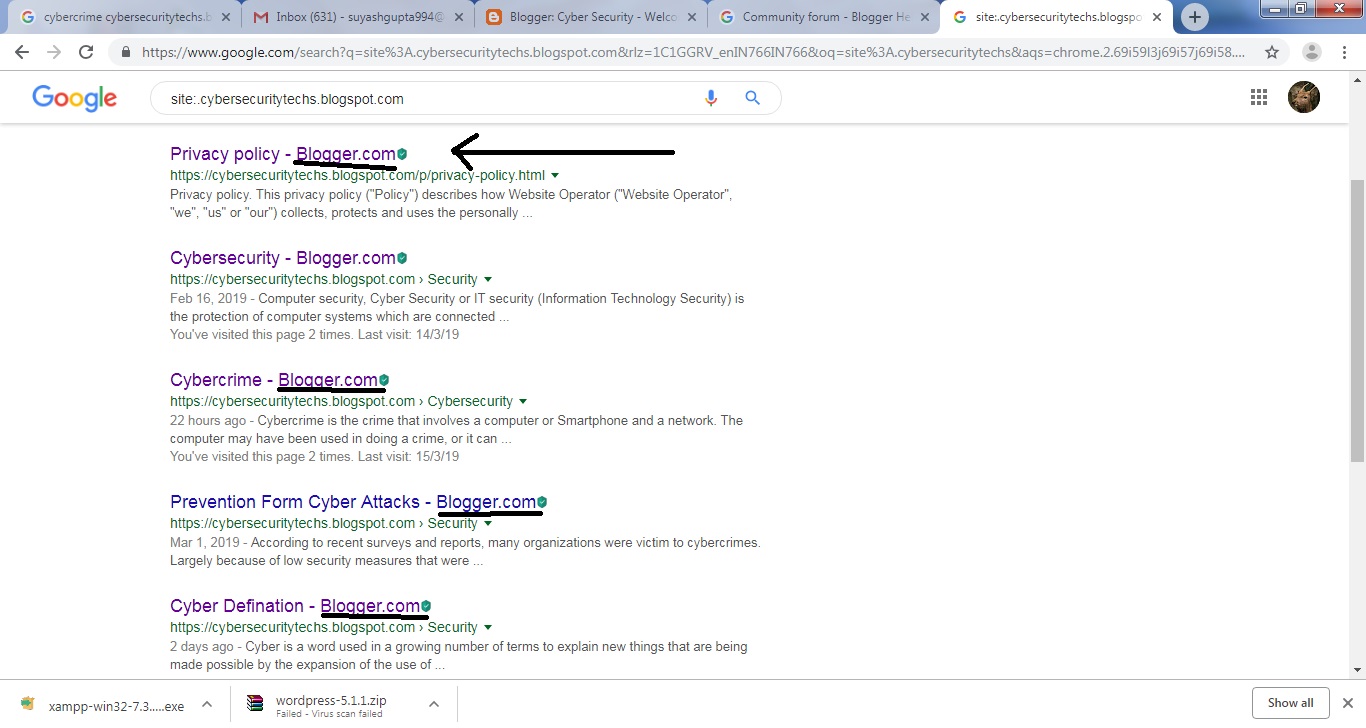This screenshot has width=1366, height=728.
Task: Reload the current page
Action: click(x=87, y=51)
